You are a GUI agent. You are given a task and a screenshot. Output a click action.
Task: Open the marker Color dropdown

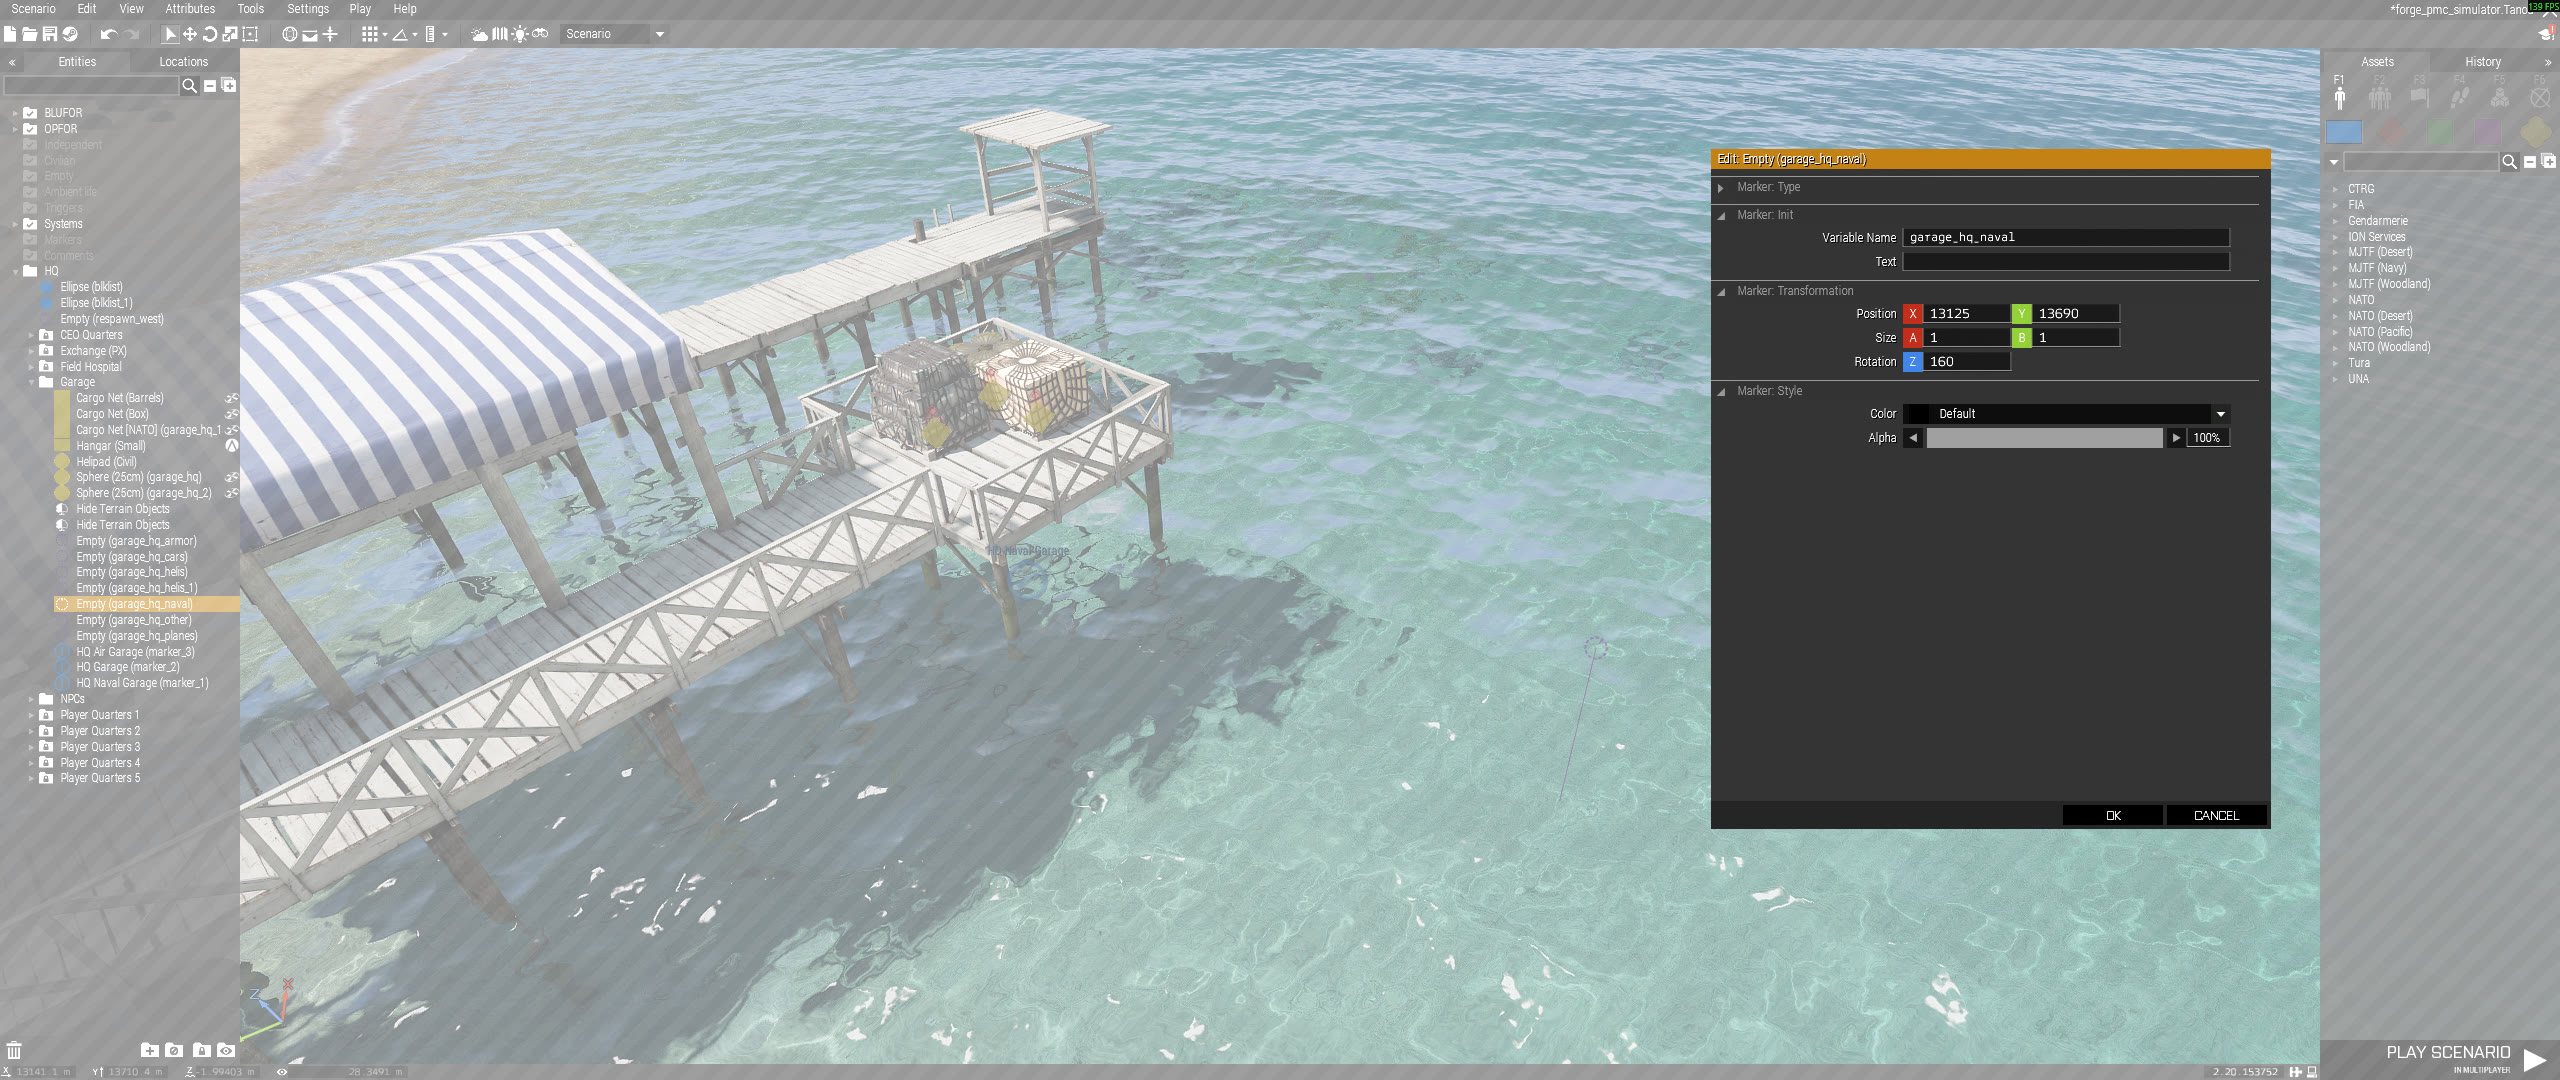(2066, 414)
